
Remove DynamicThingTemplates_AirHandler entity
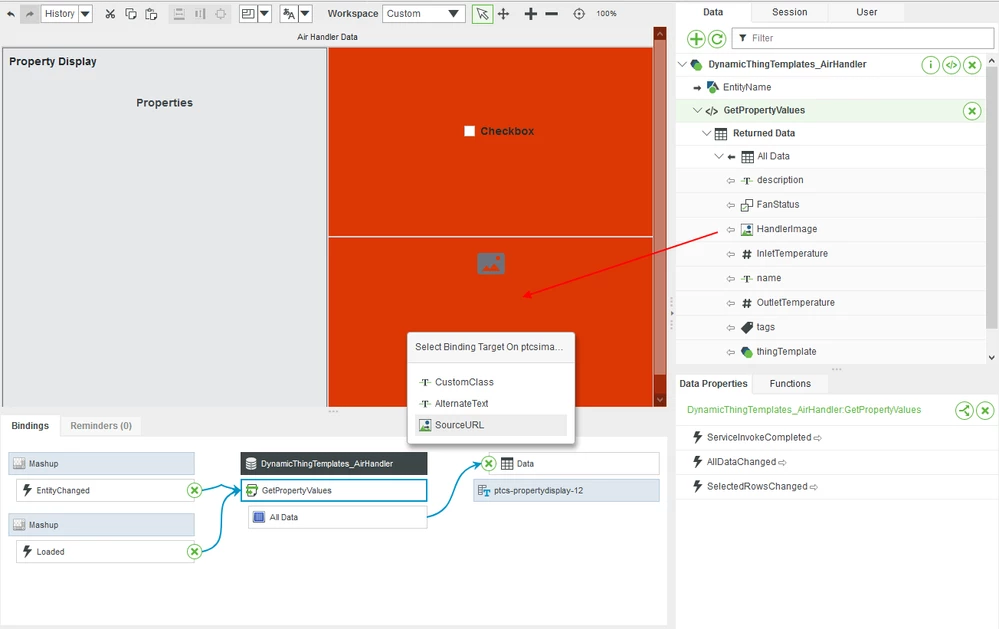[x=972, y=64]
